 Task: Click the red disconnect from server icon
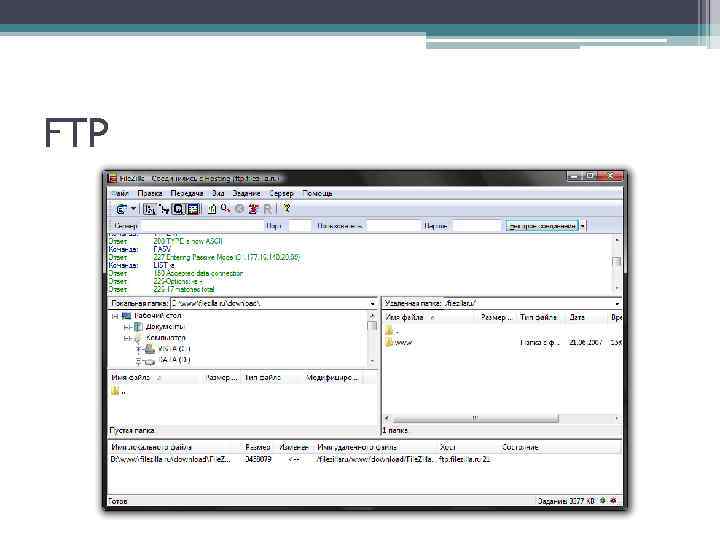[253, 209]
